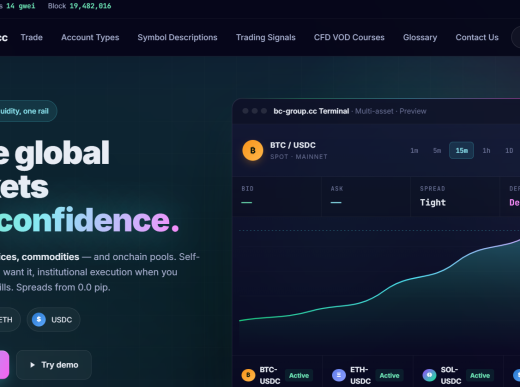Image resolution: width=520 pixels, height=387 pixels.
Task: Click the Active badge next to SOL-USDC
Action: click(x=480, y=376)
